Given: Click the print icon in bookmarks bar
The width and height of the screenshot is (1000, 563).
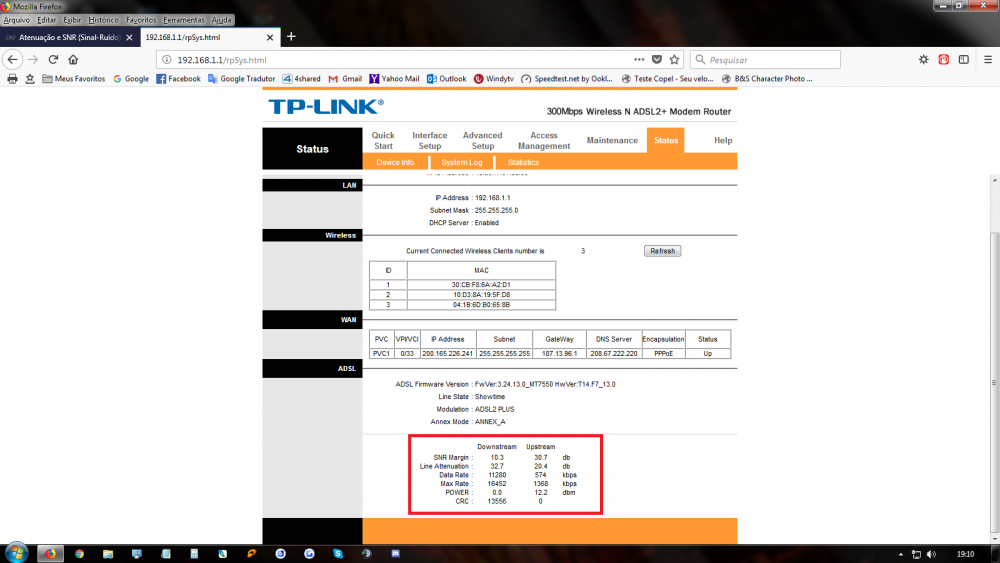Looking at the screenshot, I should tap(12, 78).
